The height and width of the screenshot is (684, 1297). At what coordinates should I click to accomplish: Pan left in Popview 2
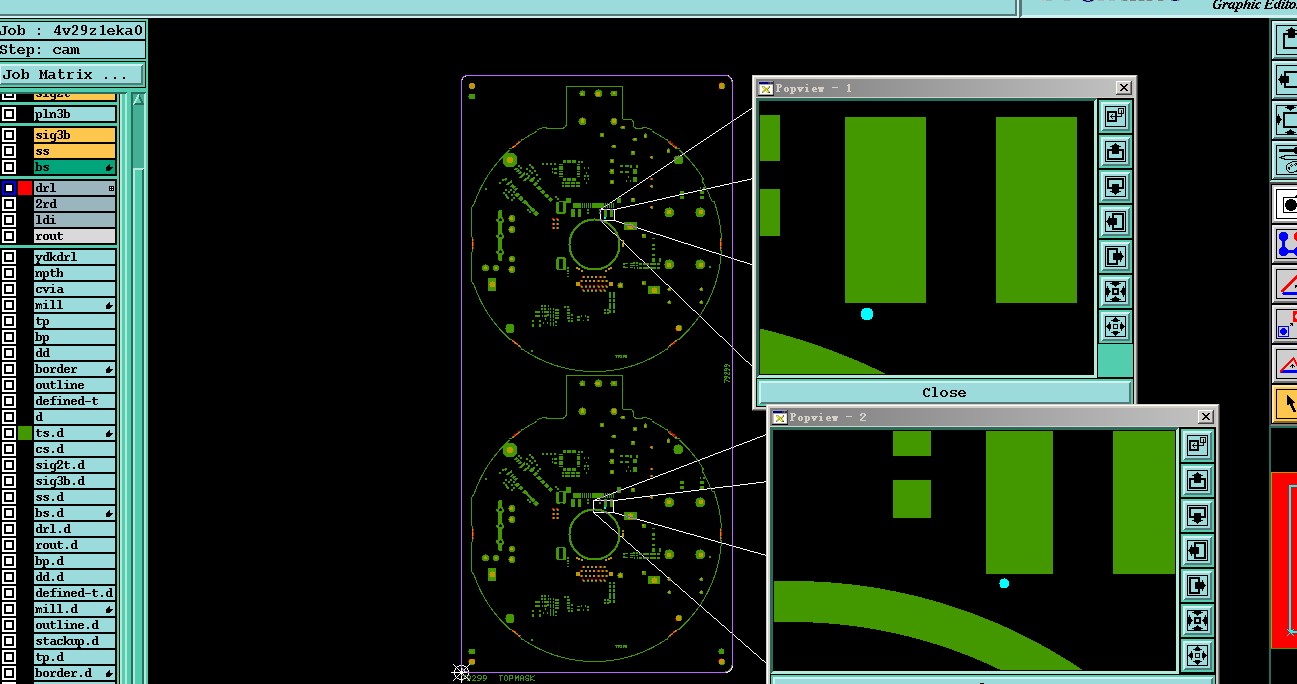point(1197,550)
